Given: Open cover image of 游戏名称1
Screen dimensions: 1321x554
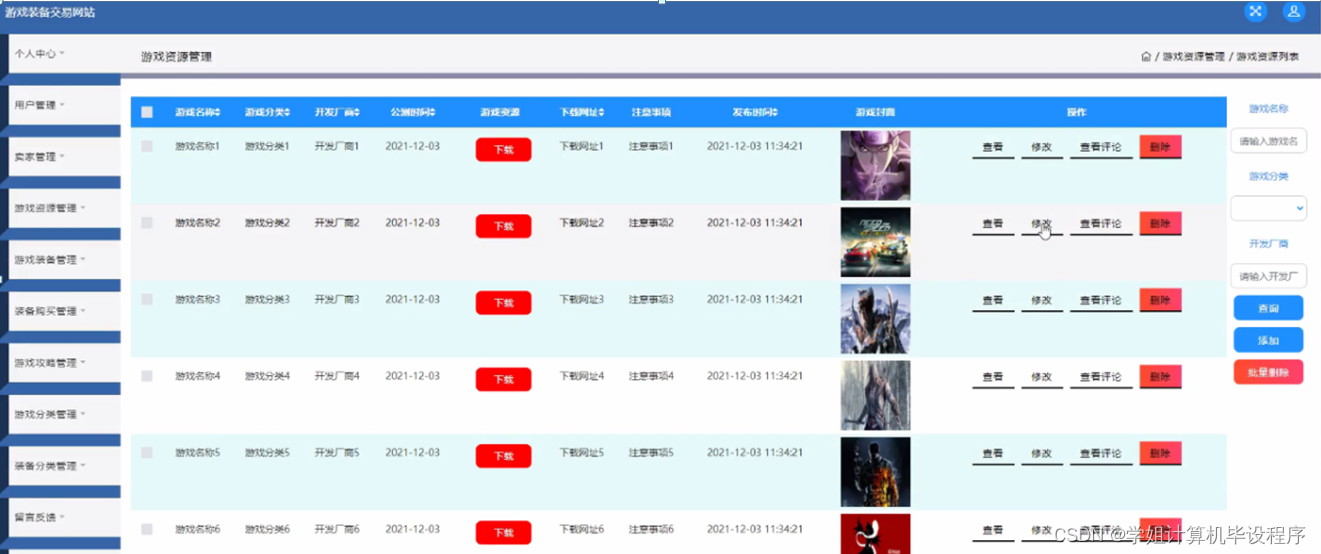Looking at the screenshot, I should click(875, 165).
